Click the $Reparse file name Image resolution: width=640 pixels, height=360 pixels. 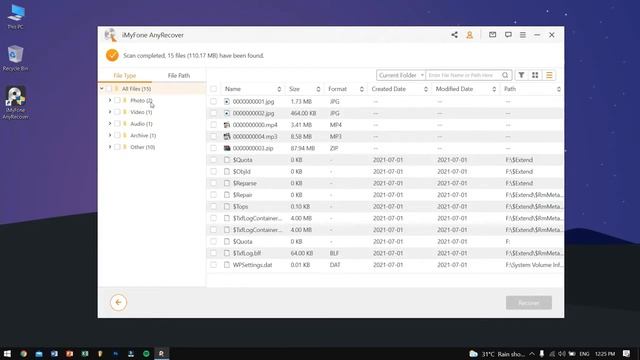(x=244, y=183)
